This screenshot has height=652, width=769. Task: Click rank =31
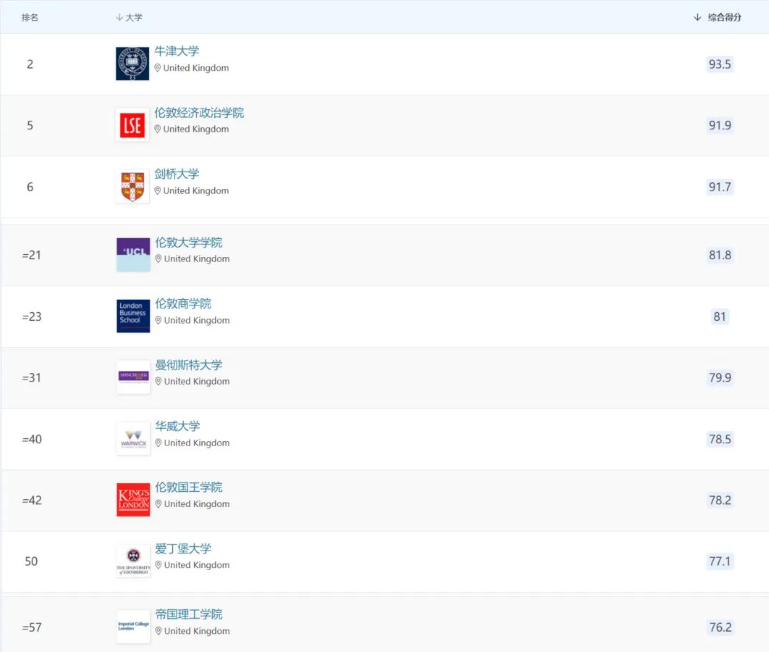(x=31, y=378)
